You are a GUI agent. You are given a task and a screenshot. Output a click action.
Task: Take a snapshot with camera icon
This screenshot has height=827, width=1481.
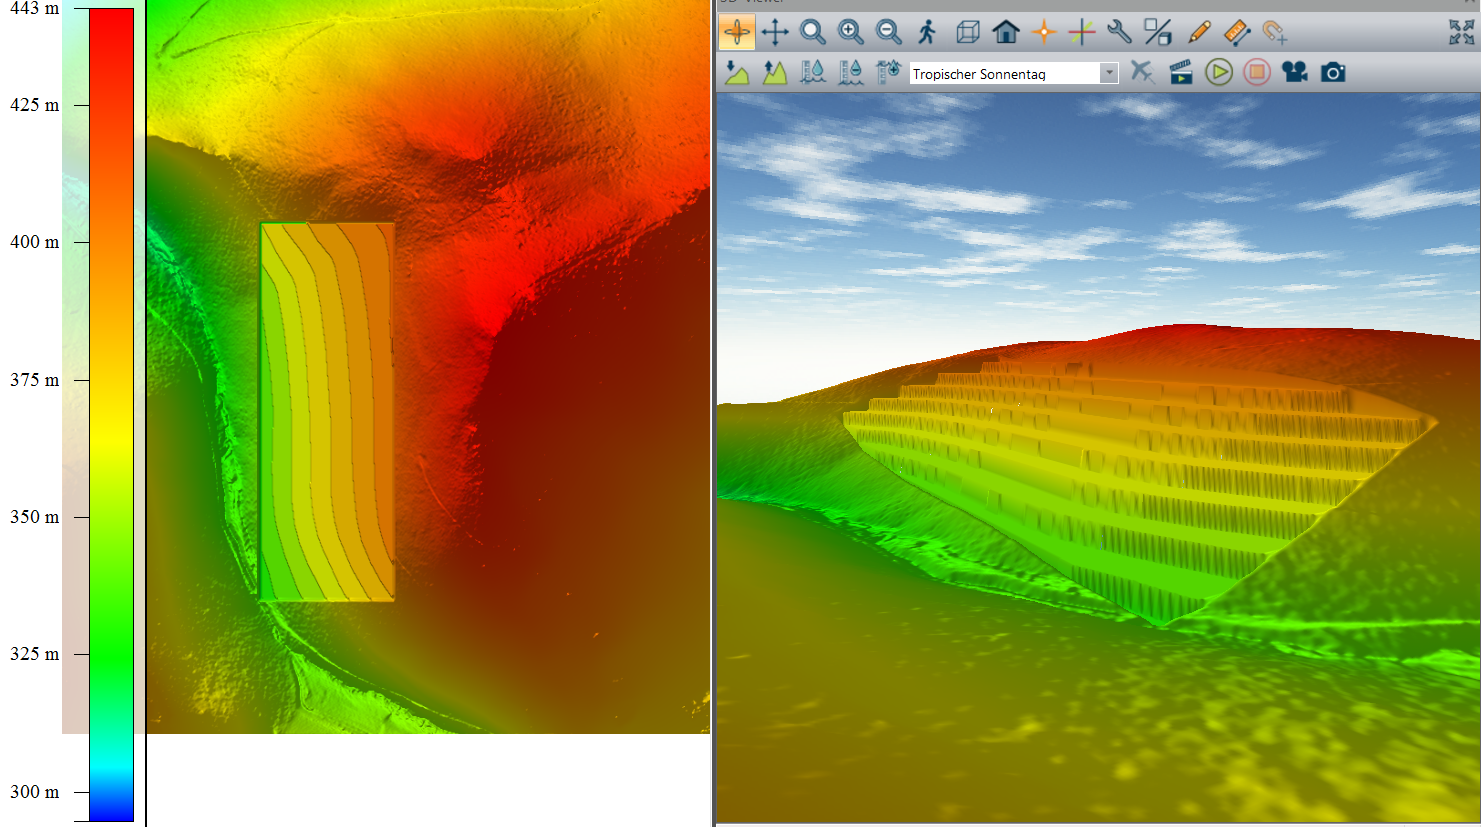click(x=1333, y=72)
